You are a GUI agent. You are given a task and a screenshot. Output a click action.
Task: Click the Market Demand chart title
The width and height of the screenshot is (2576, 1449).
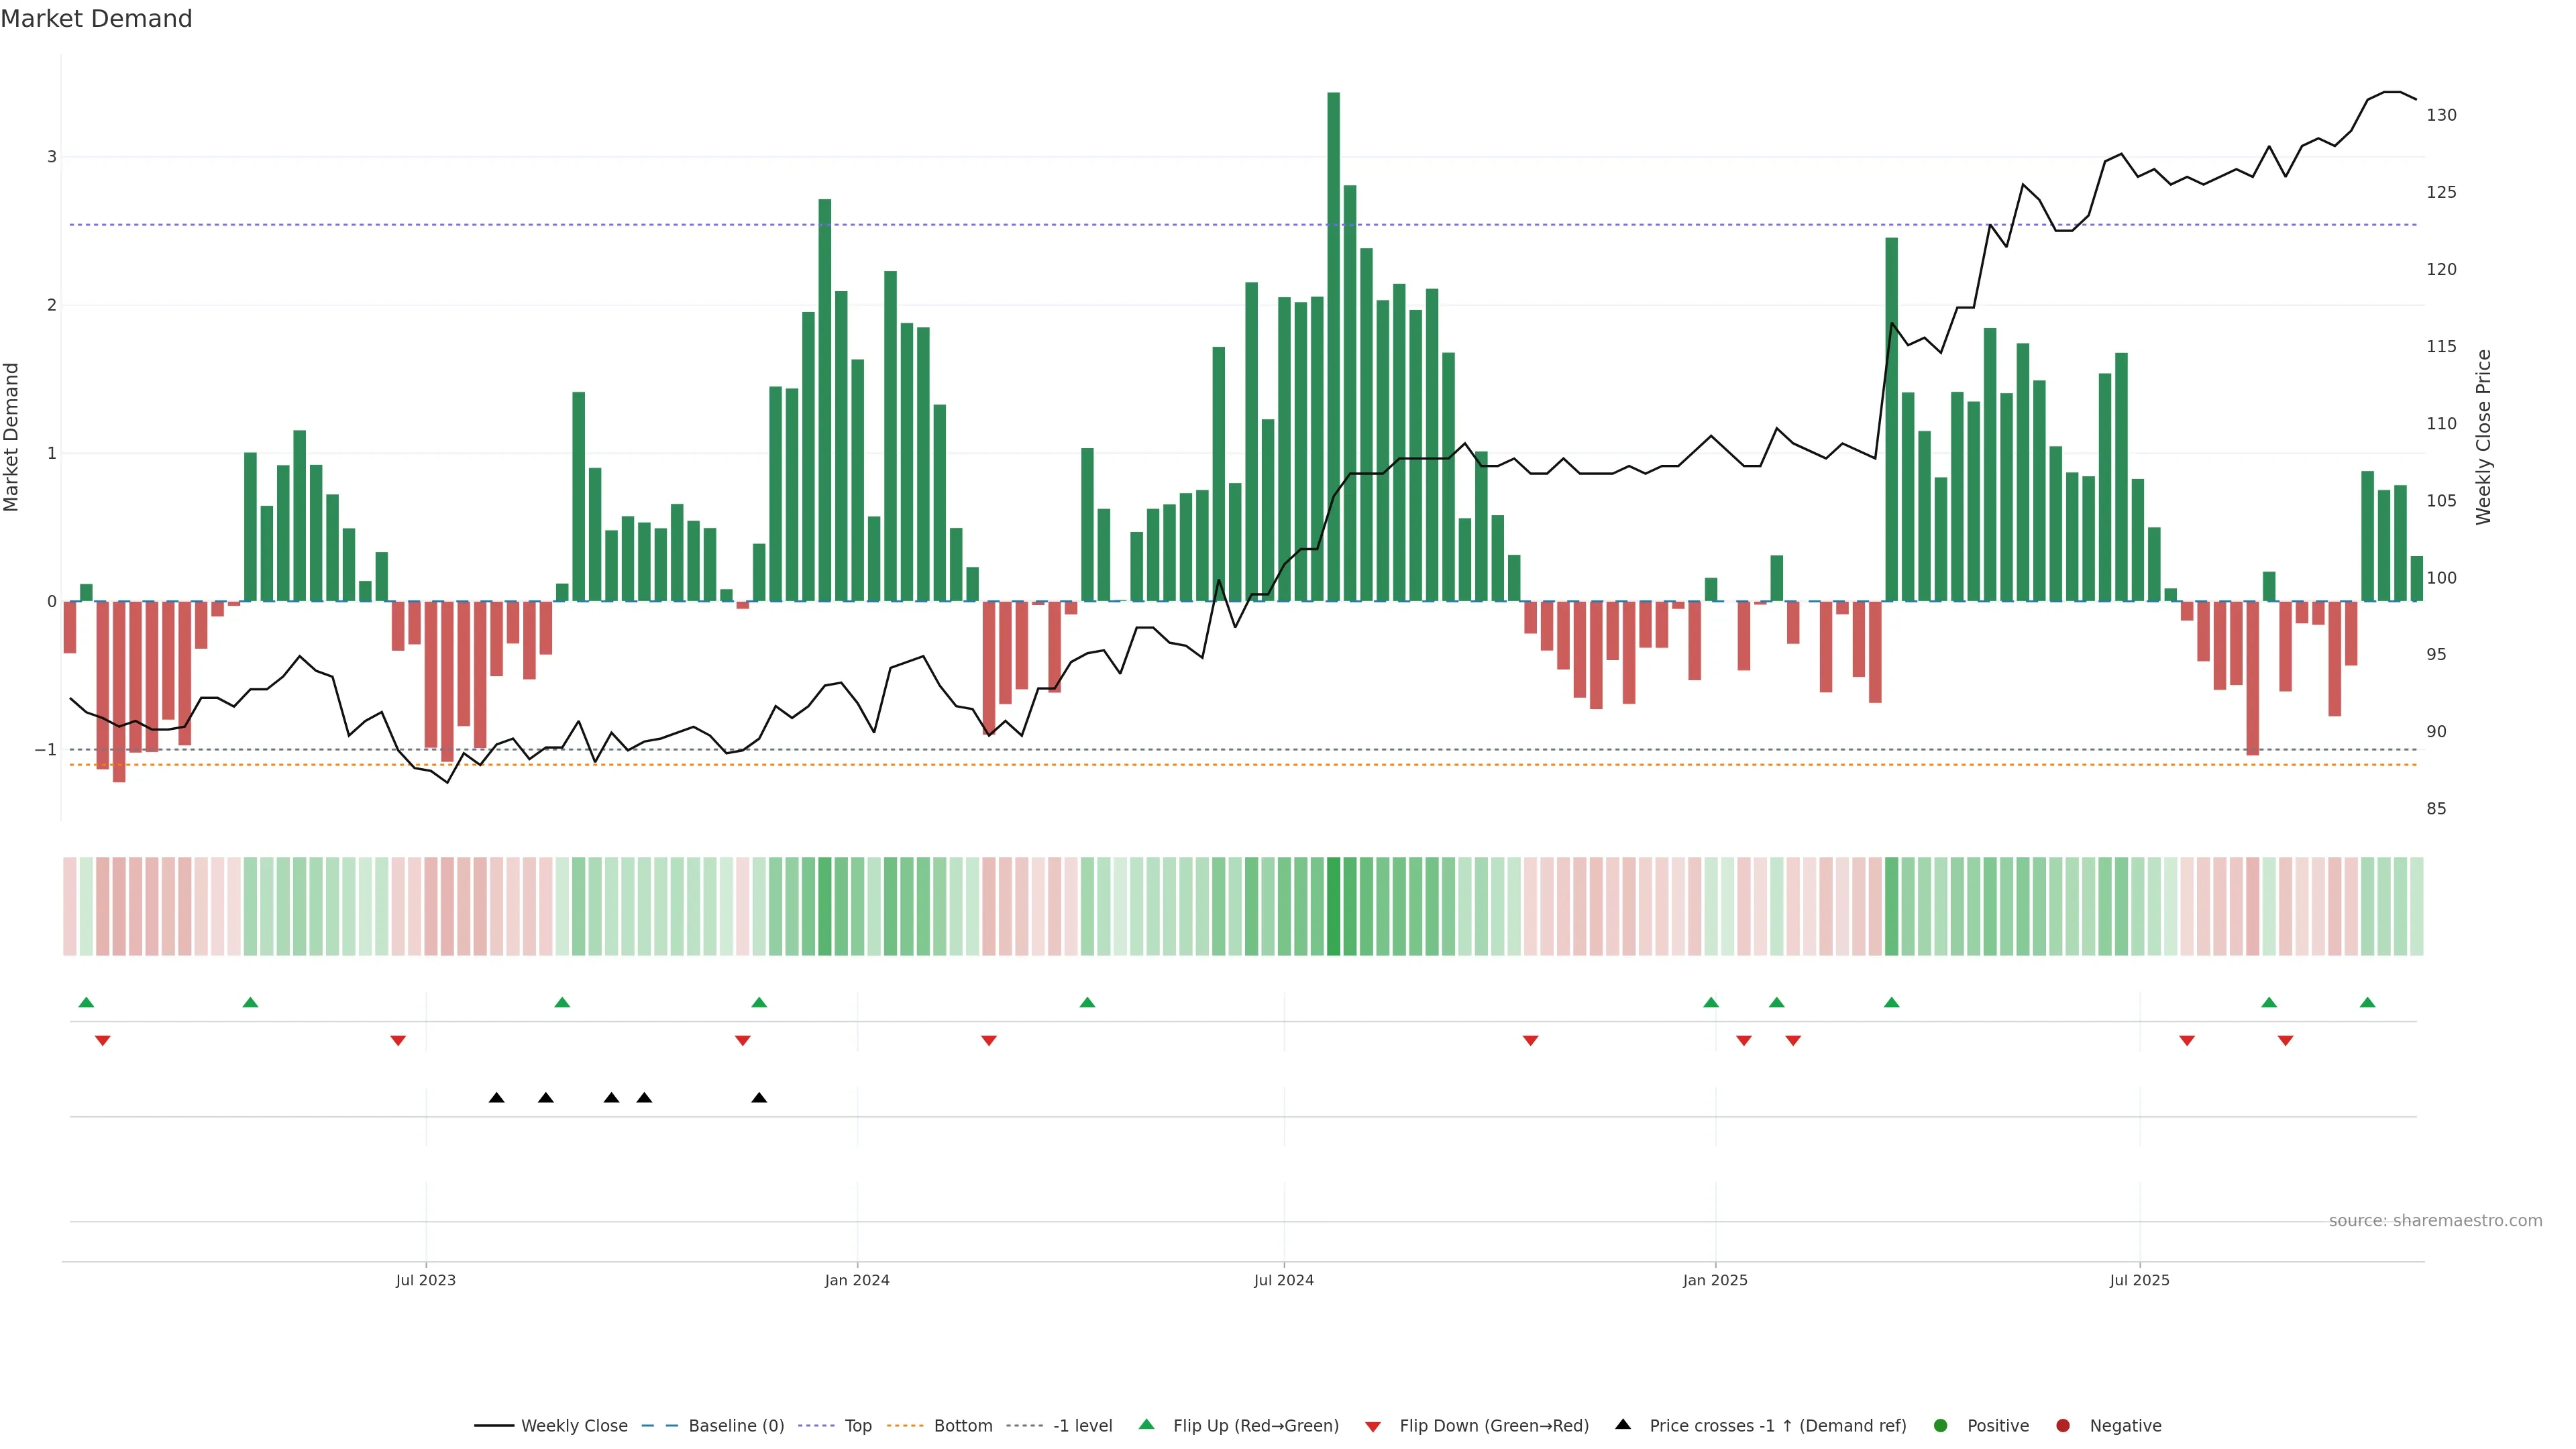click(x=96, y=19)
